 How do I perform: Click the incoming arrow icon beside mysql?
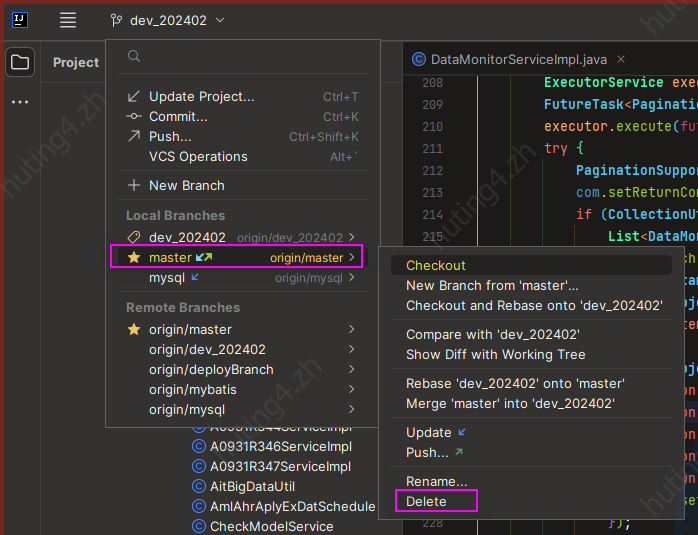pyautogui.click(x=195, y=277)
